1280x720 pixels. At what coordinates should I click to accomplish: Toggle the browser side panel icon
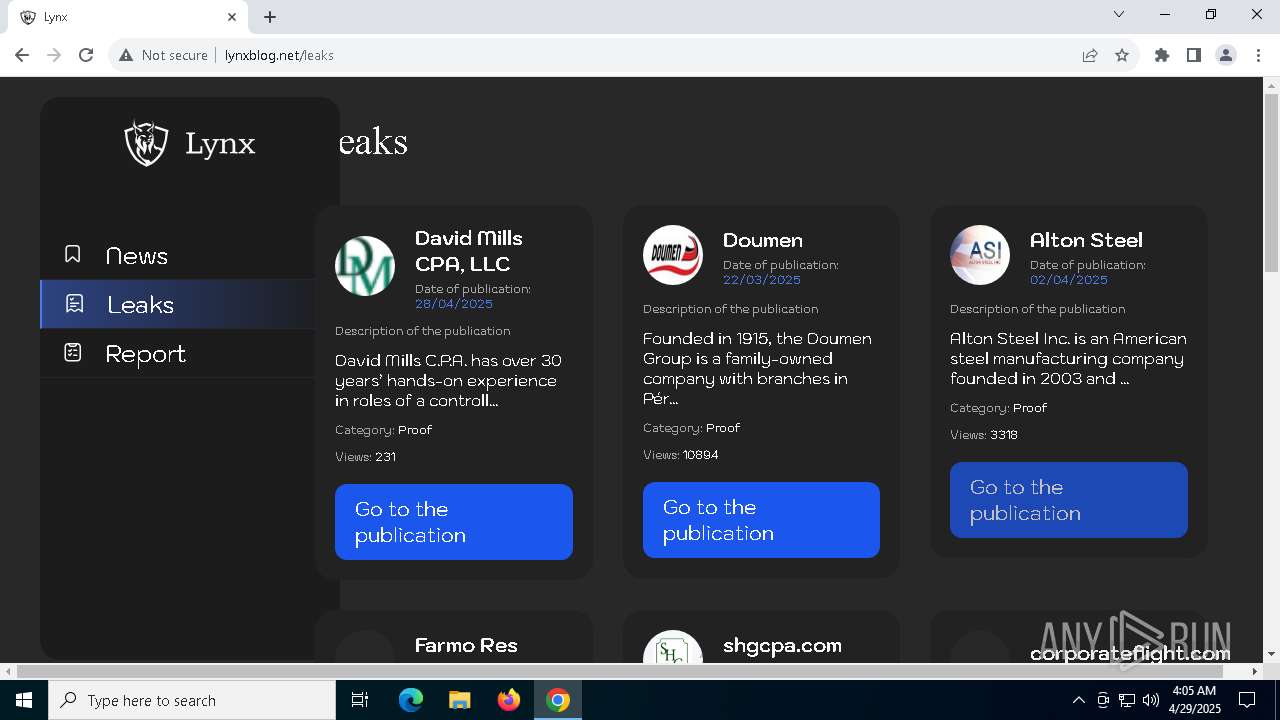pyautogui.click(x=1194, y=55)
